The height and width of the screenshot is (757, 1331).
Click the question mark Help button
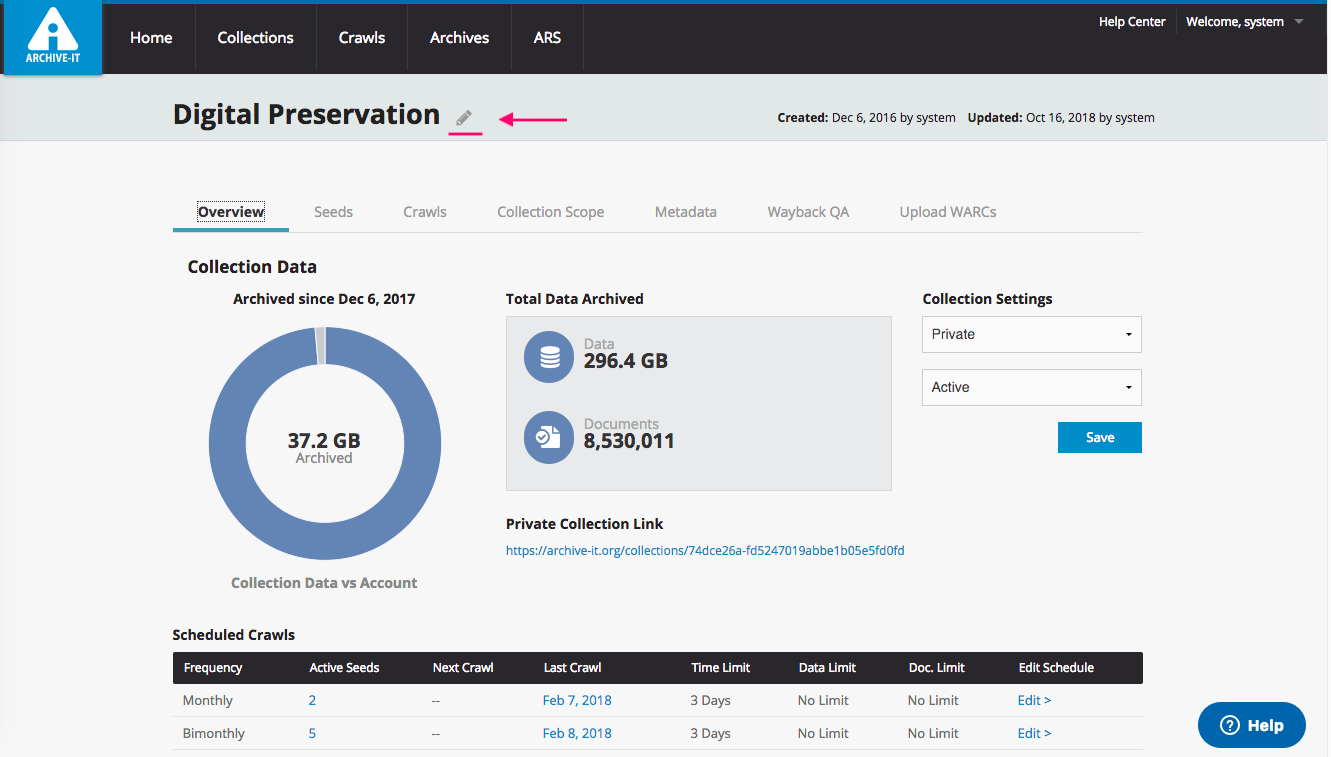coord(1251,725)
